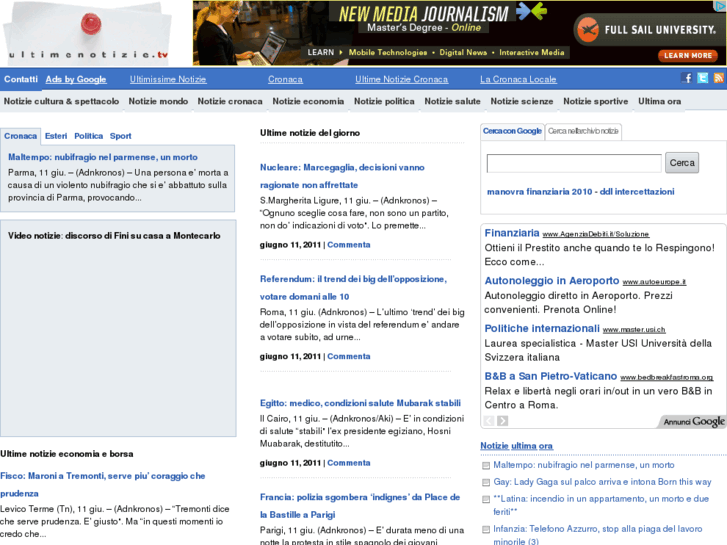Open the Contatti link
The image size is (727, 545).
point(21,79)
